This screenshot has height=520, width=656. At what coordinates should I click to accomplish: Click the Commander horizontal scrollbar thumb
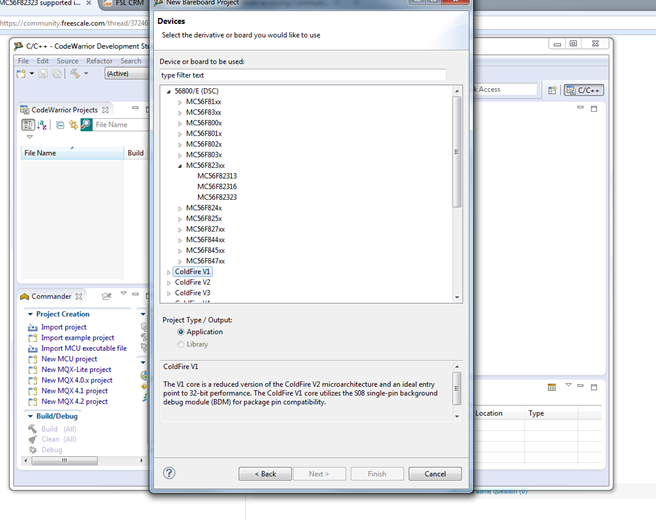pyautogui.click(x=64, y=461)
